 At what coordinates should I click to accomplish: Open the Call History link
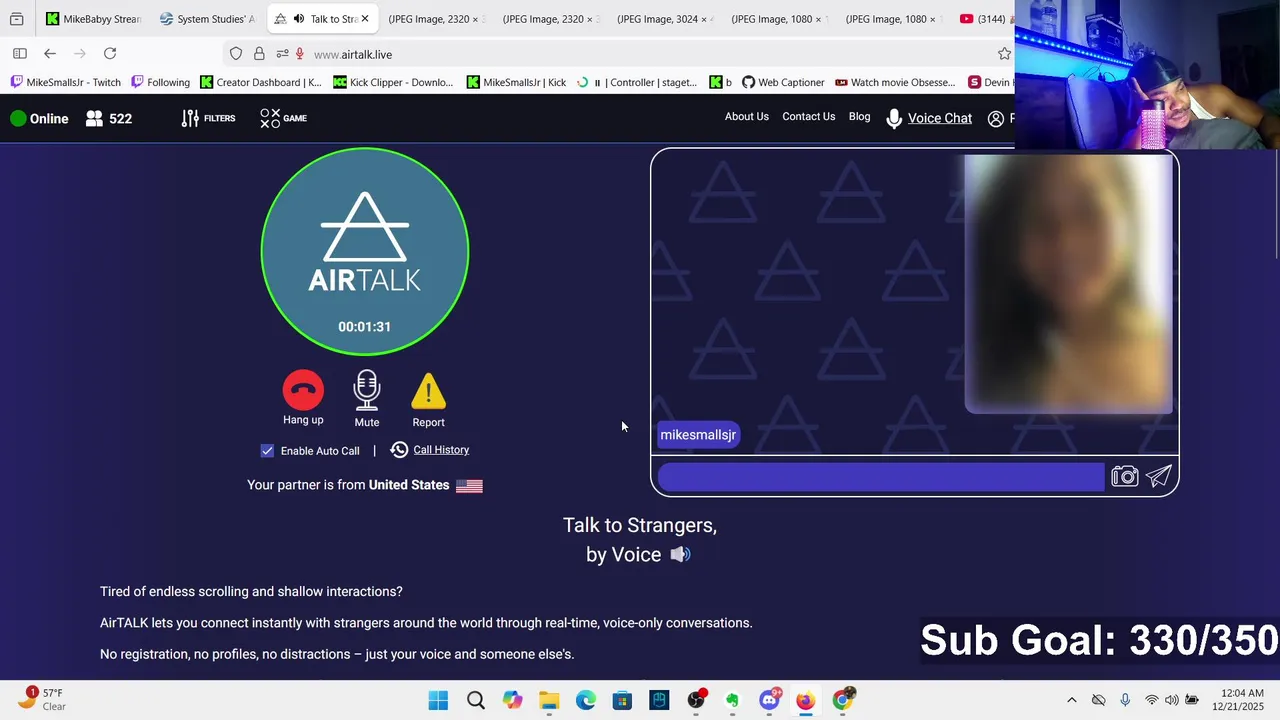point(441,450)
